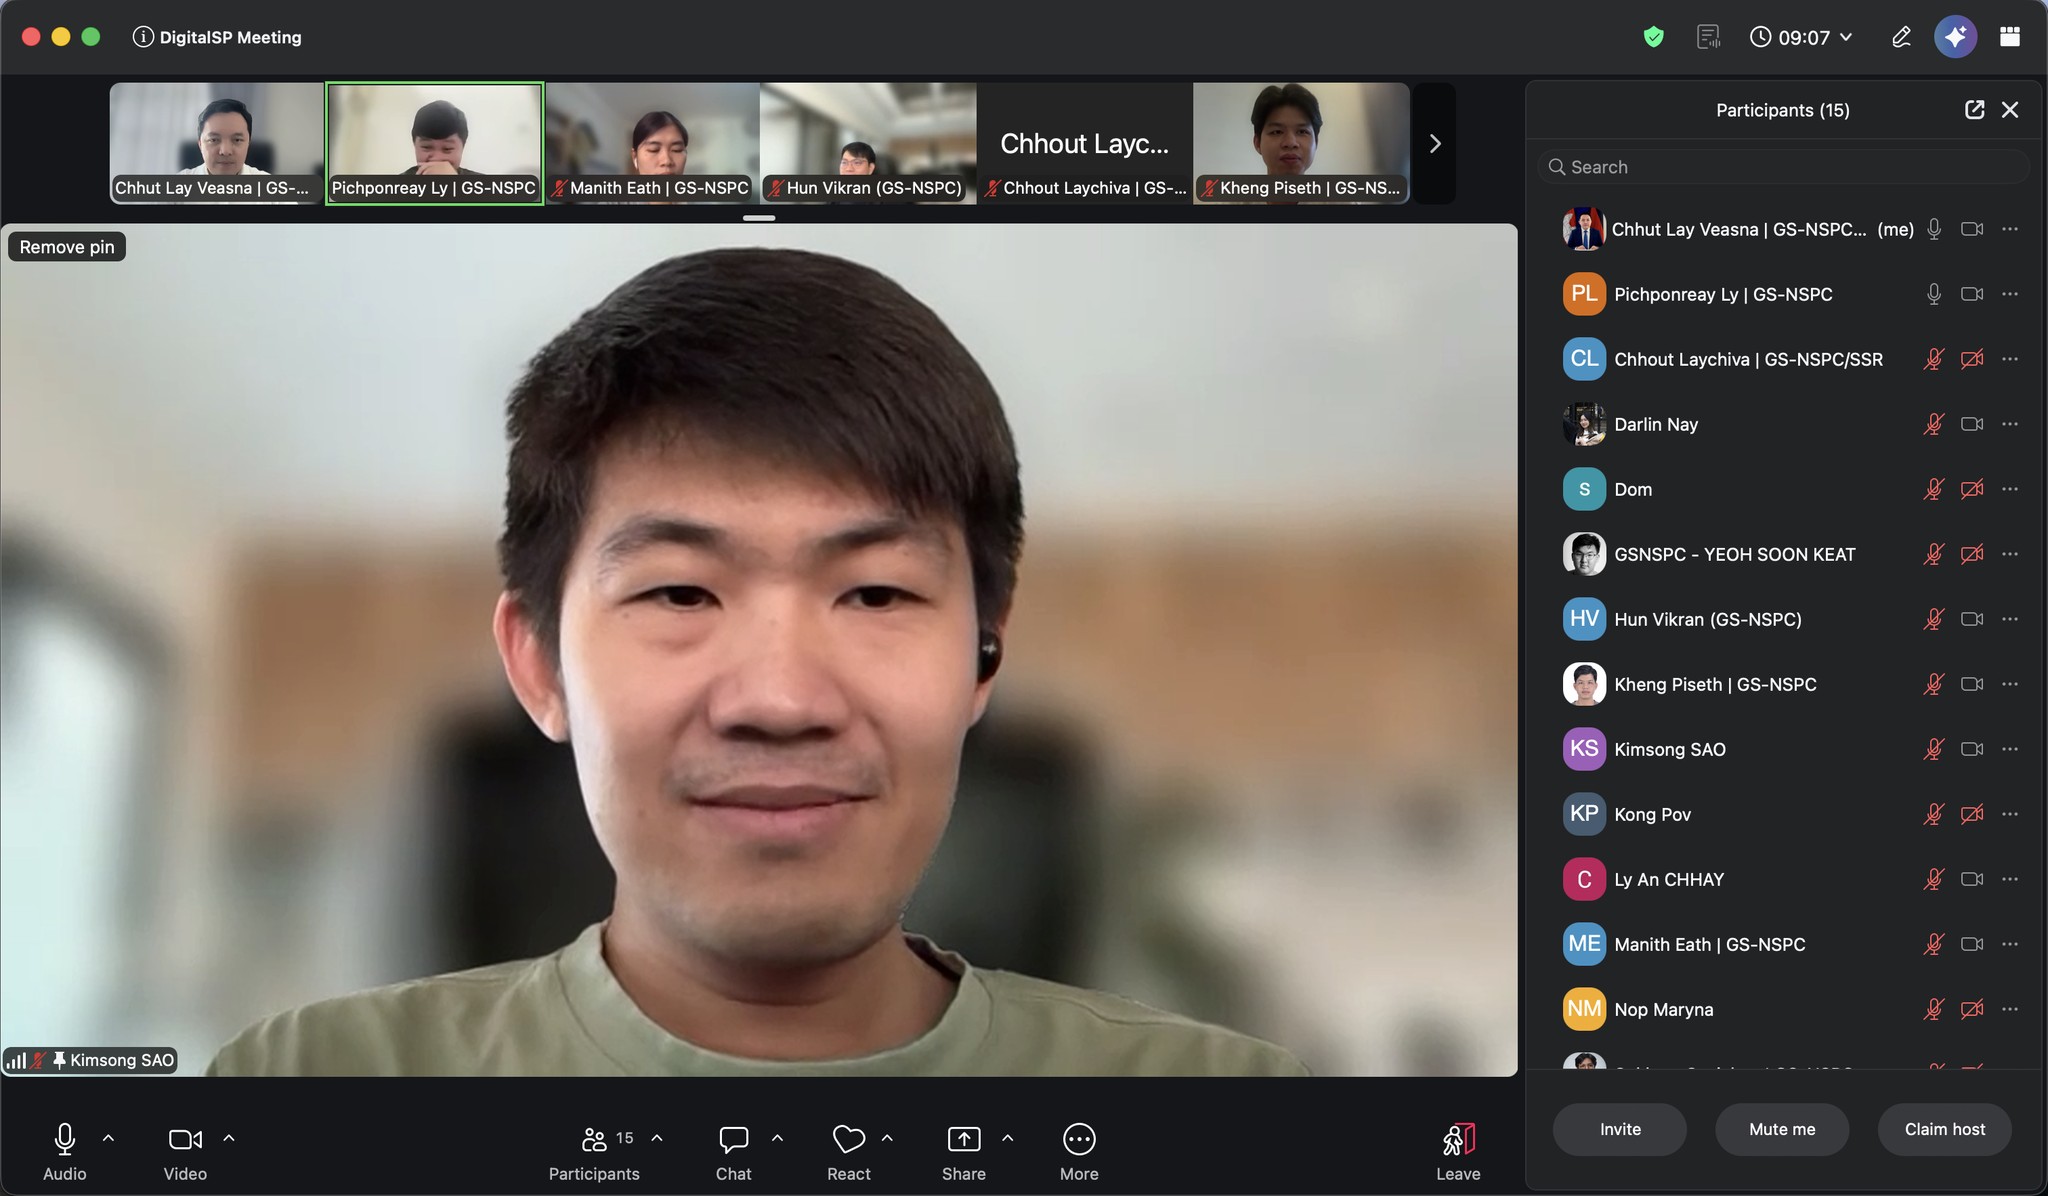Select Pichponreay Ly video thumbnail
2048x1196 pixels.
(x=435, y=143)
